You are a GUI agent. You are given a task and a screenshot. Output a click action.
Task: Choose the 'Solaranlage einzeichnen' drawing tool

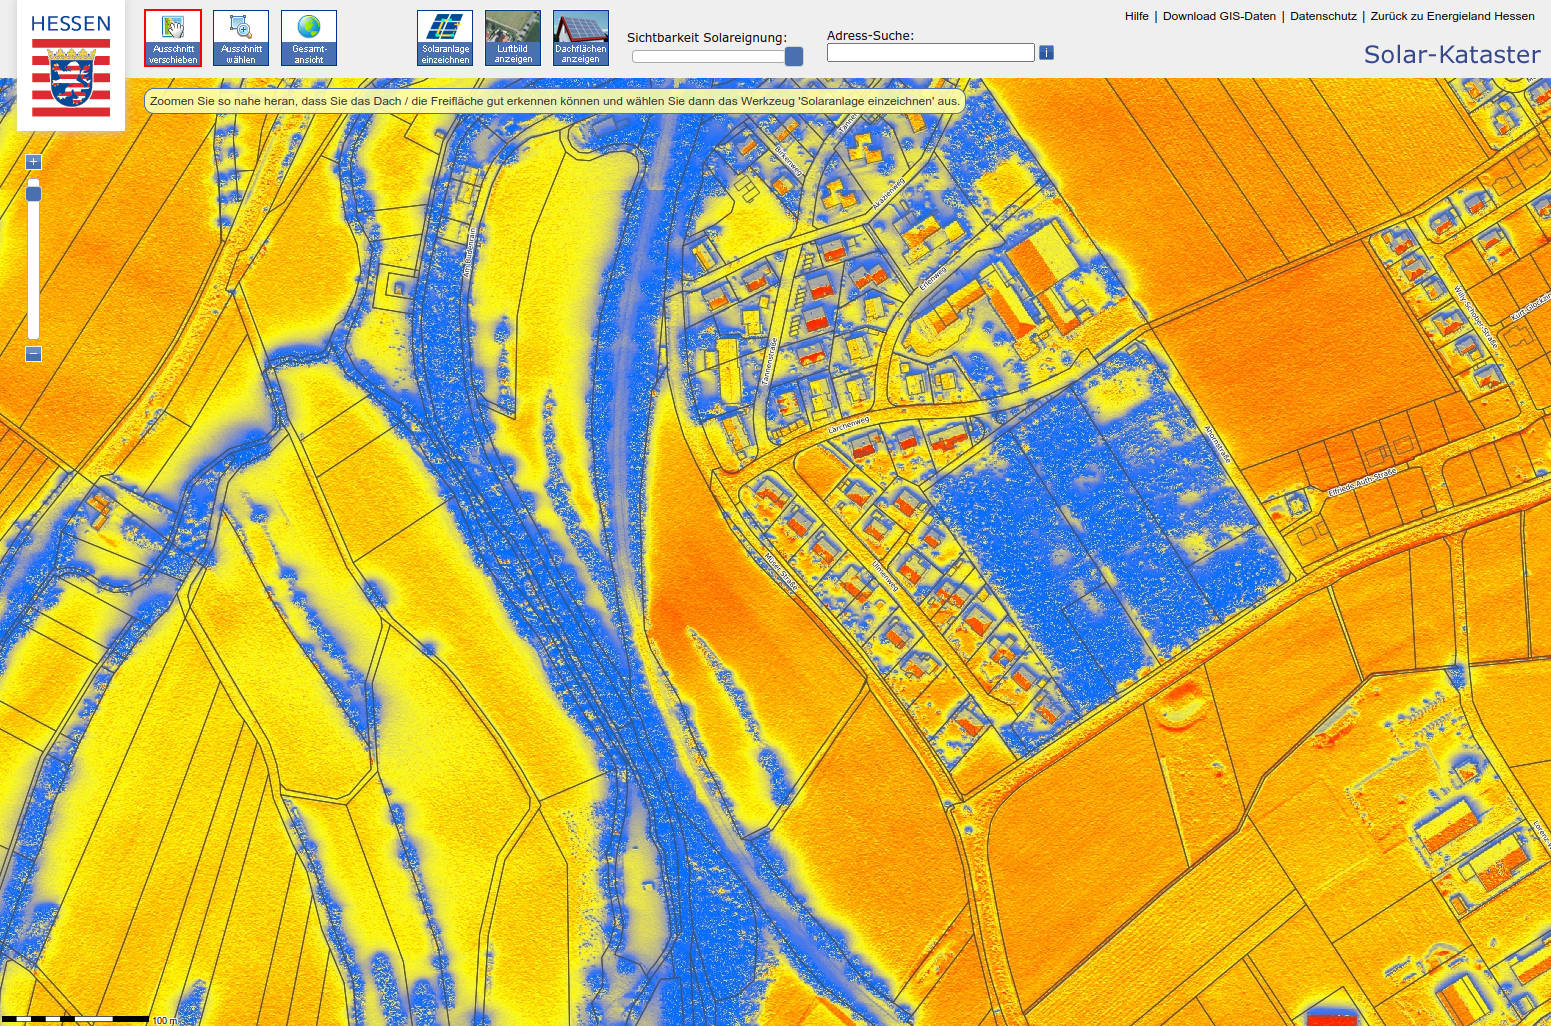tap(445, 38)
